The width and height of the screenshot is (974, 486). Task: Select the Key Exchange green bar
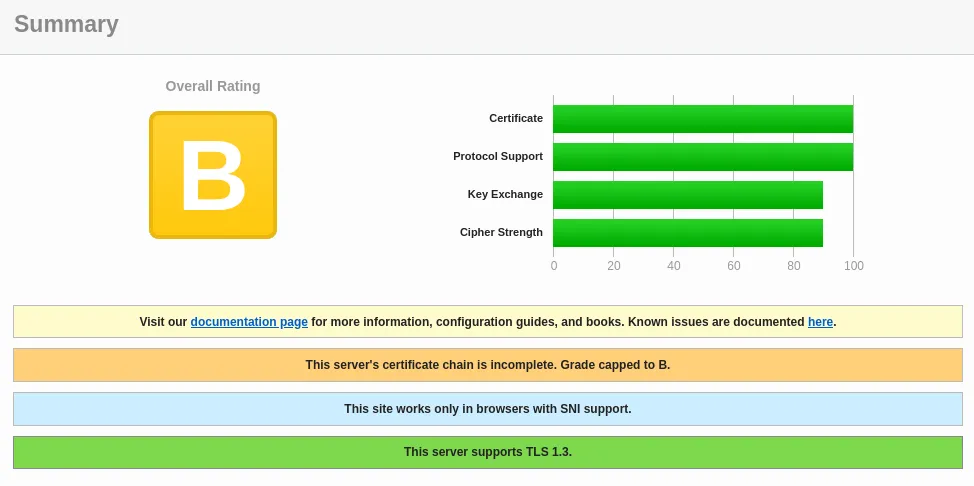[x=687, y=195]
